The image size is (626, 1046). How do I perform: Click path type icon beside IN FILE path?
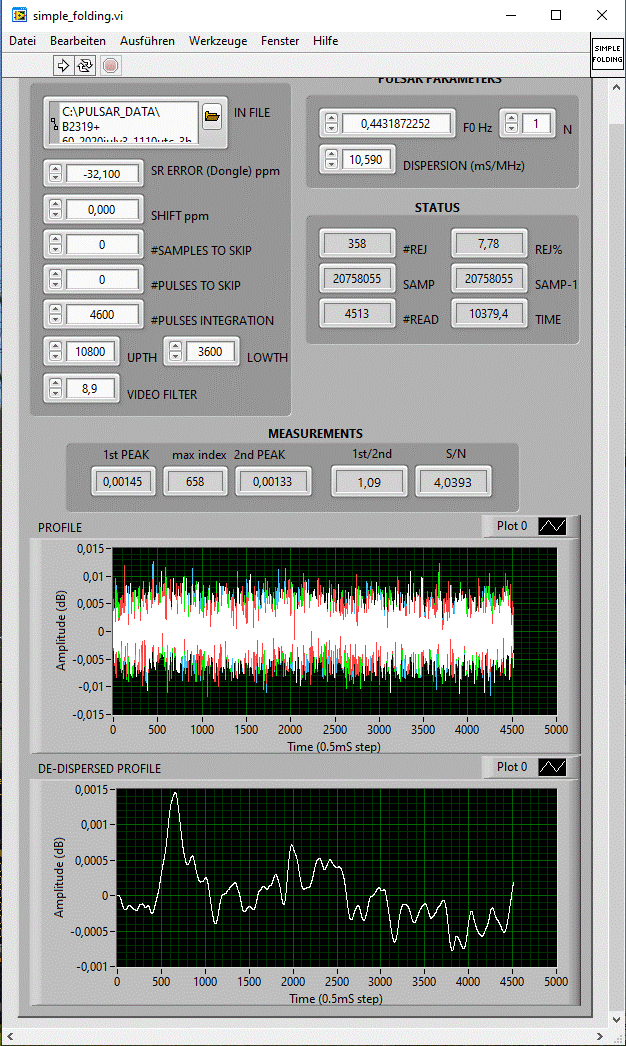(x=54, y=123)
